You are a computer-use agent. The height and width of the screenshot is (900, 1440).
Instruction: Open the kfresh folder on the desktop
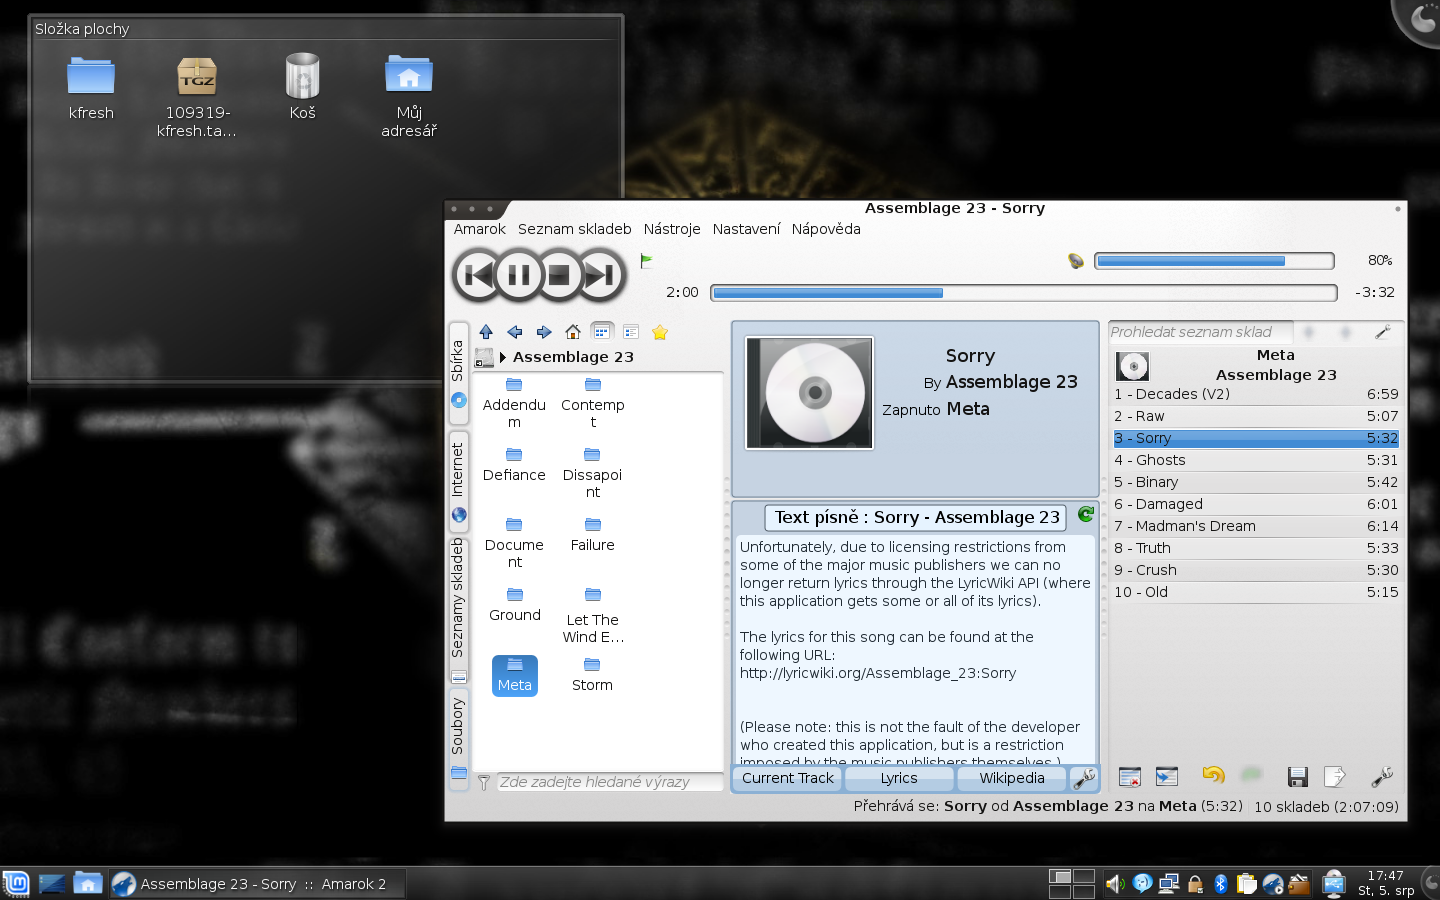91,87
